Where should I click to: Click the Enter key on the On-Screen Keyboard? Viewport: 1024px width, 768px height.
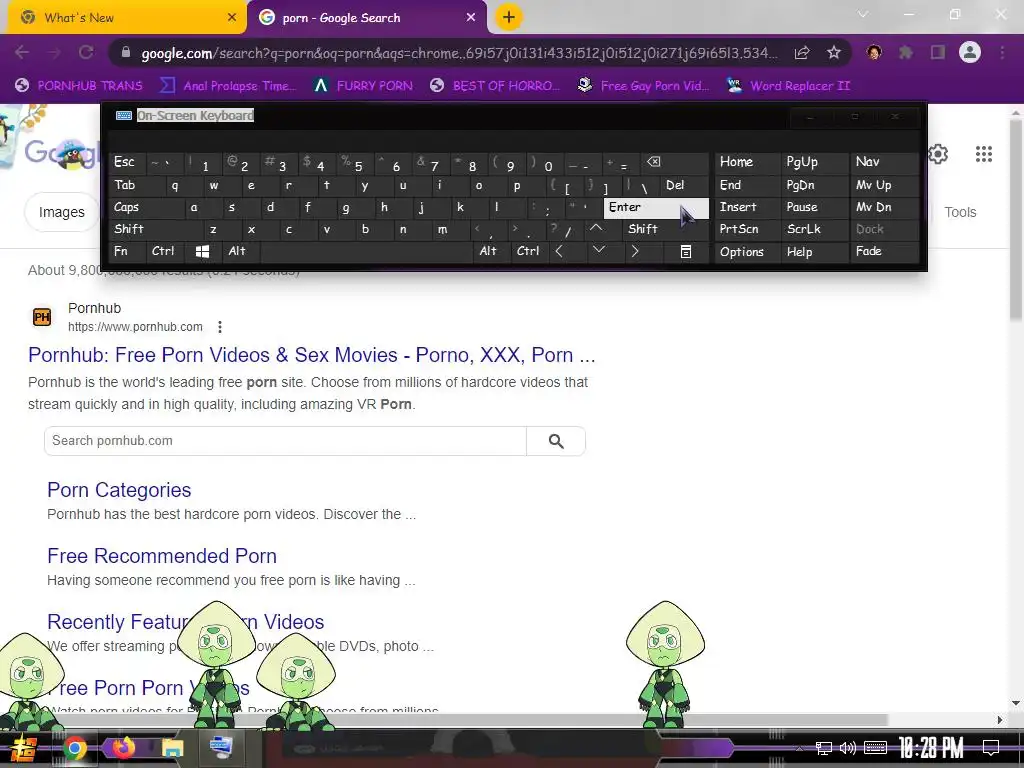tap(656, 208)
